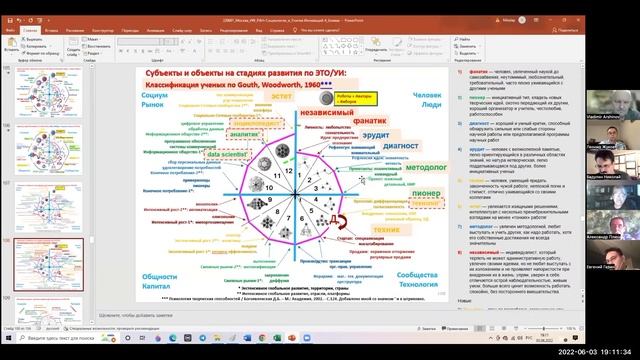Adjust the zoom slider in status bar
Screen dimensions: 640x360
544,328
